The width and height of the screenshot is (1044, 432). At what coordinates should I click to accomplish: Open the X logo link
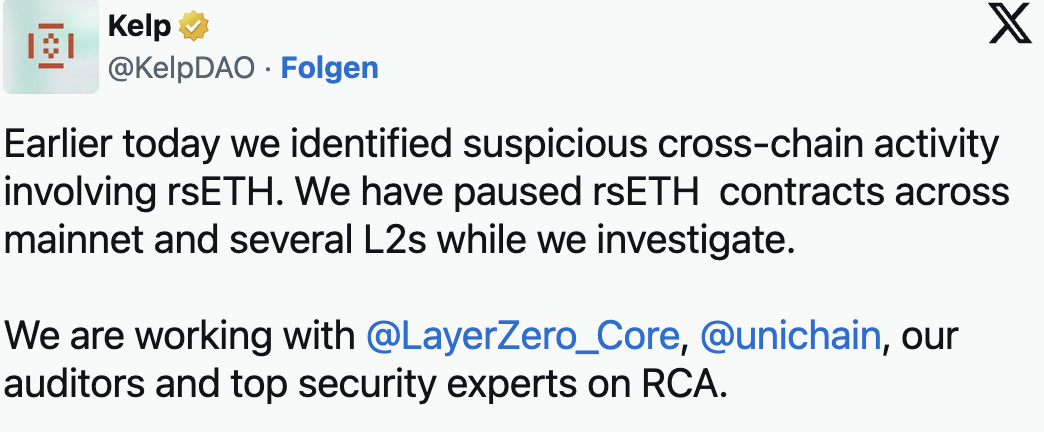pos(1009,26)
